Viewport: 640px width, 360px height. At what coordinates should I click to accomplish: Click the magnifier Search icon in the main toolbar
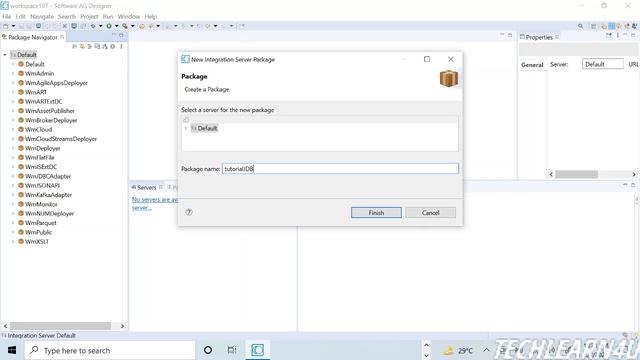[x=580, y=26]
